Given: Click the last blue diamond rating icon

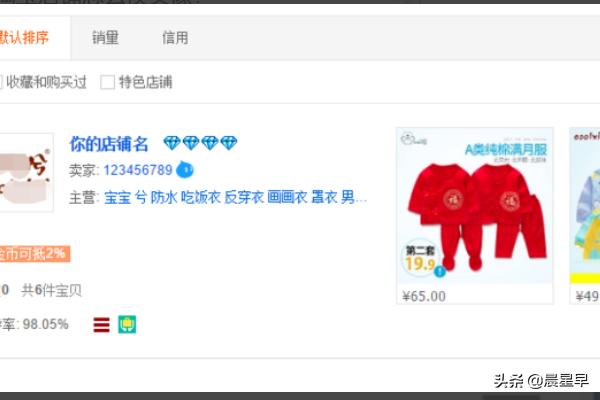Looking at the screenshot, I should (x=229, y=143).
